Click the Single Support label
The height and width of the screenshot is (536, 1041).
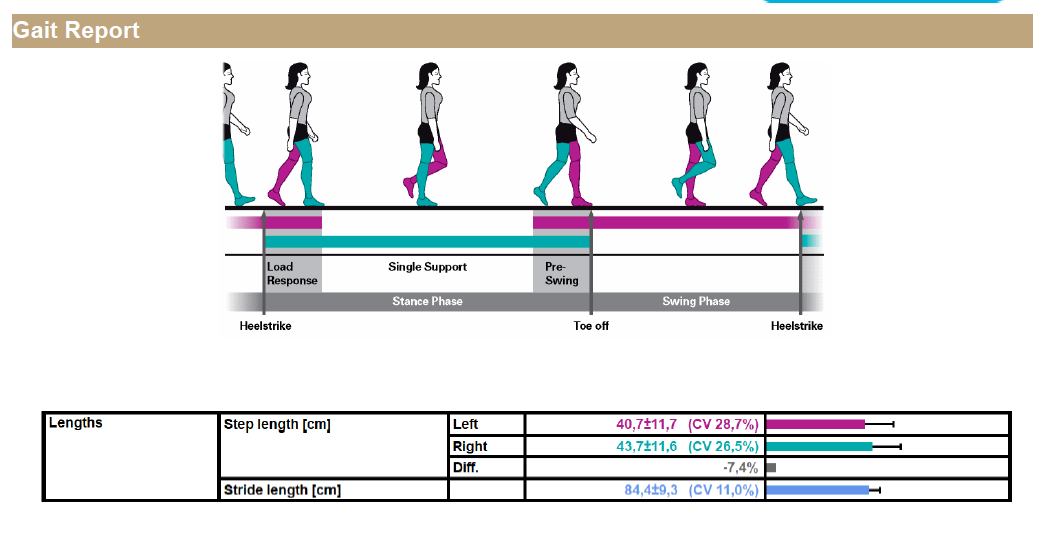427,267
